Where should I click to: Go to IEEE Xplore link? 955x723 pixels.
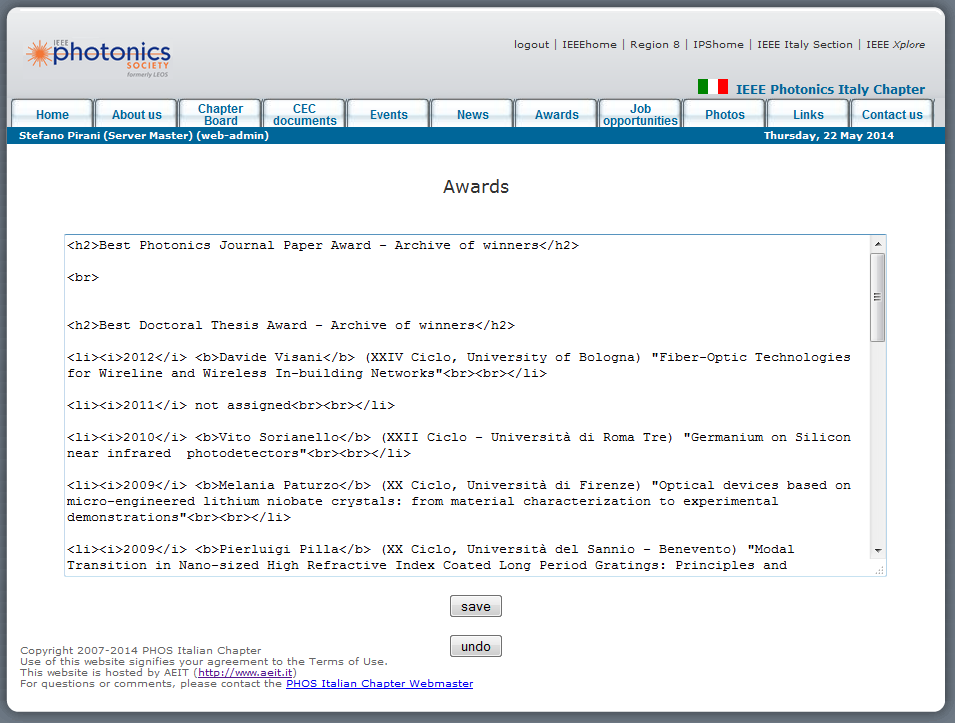click(x=895, y=44)
